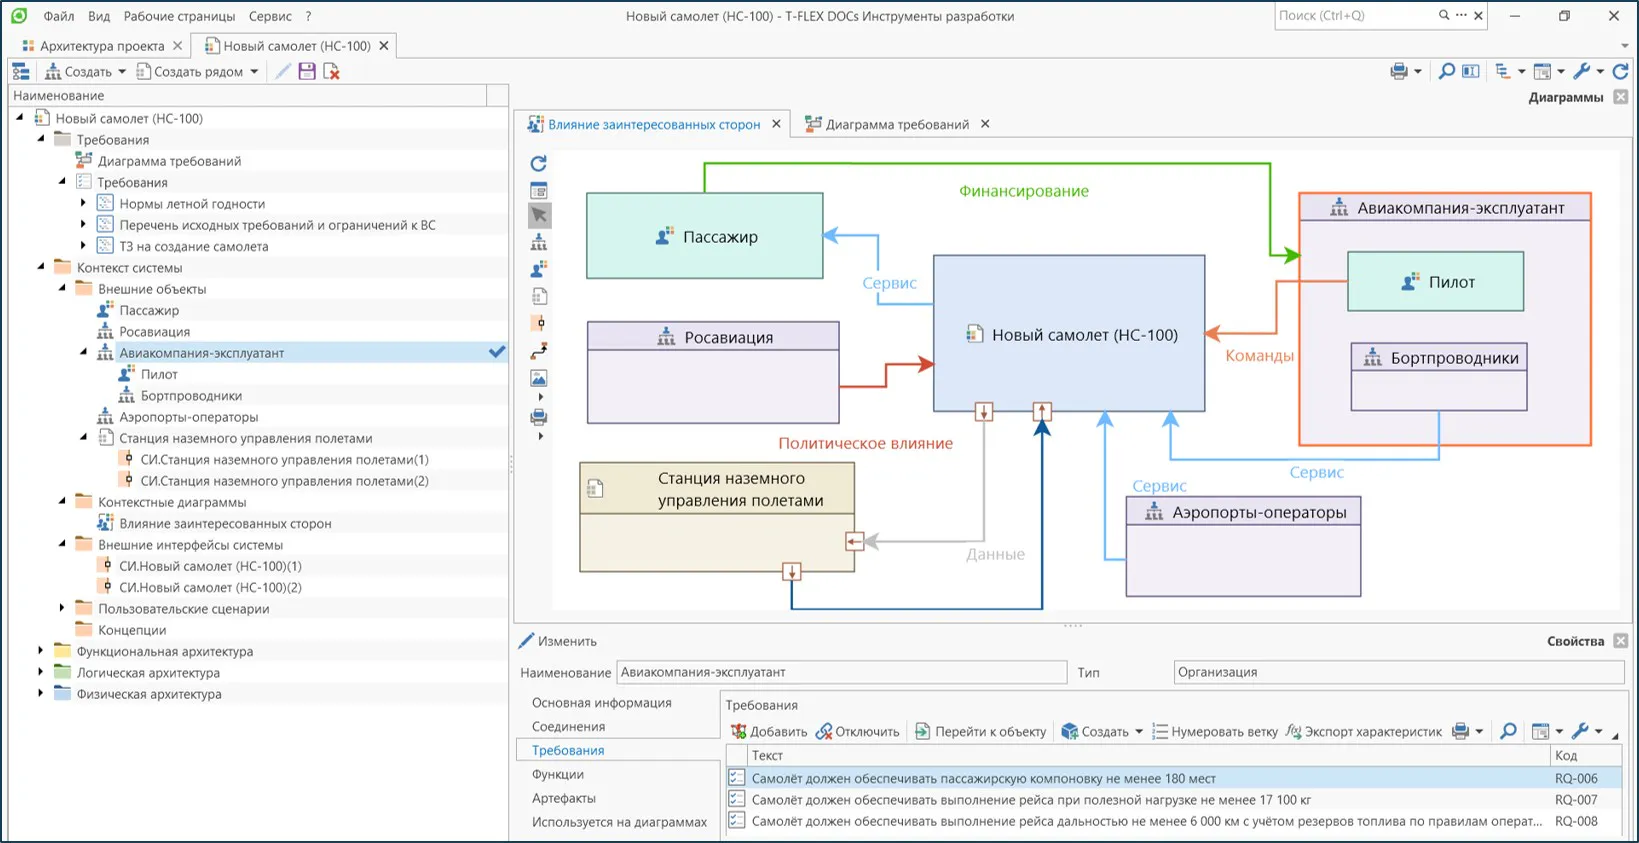Click the Наименование field containing Авиакомпания-эксплуатант
Screen dimensions: 1639x843
[x=842, y=672]
